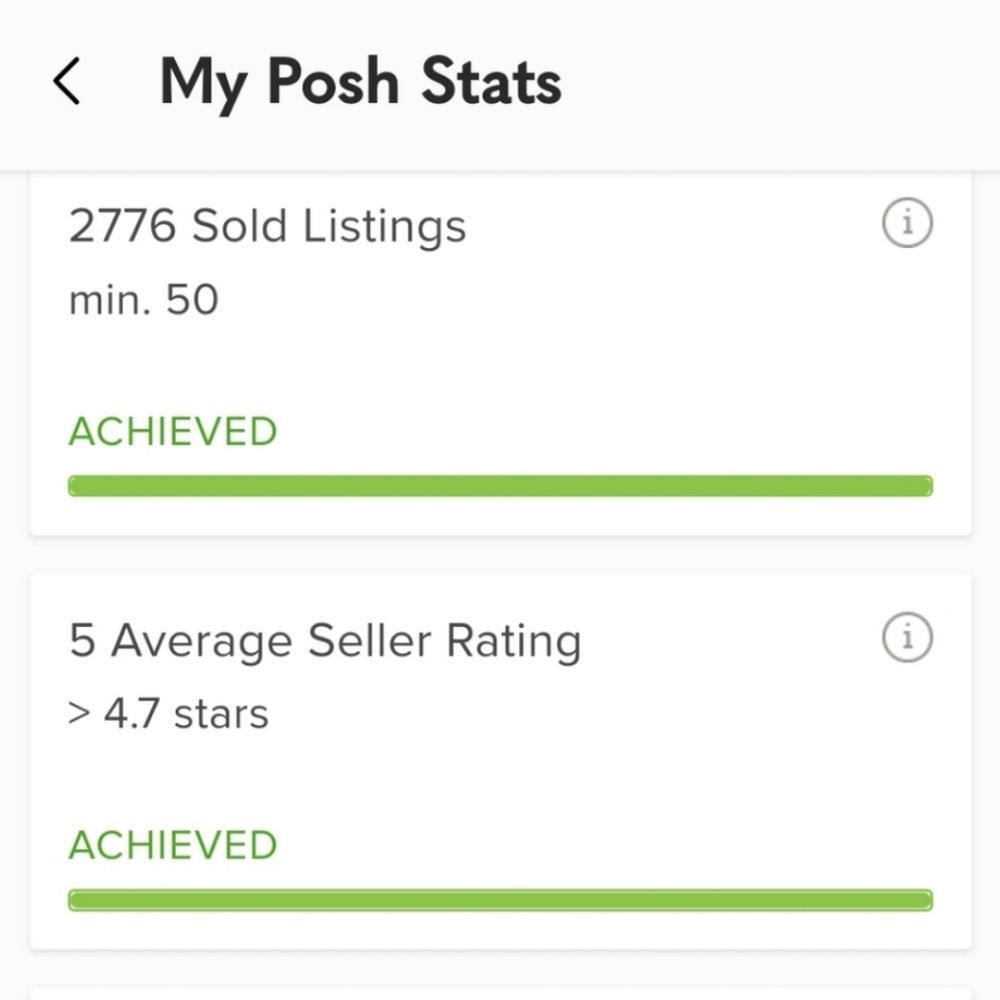1000x1000 pixels.
Task: Tap the gap between the two stat cards
Action: [x=500, y=555]
